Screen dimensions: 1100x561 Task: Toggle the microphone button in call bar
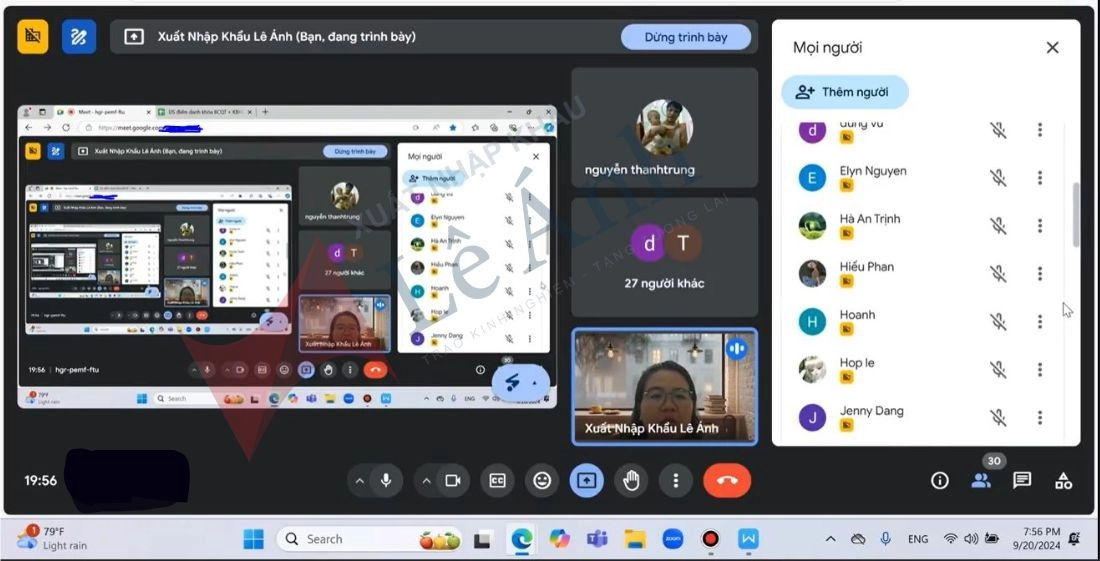[386, 481]
